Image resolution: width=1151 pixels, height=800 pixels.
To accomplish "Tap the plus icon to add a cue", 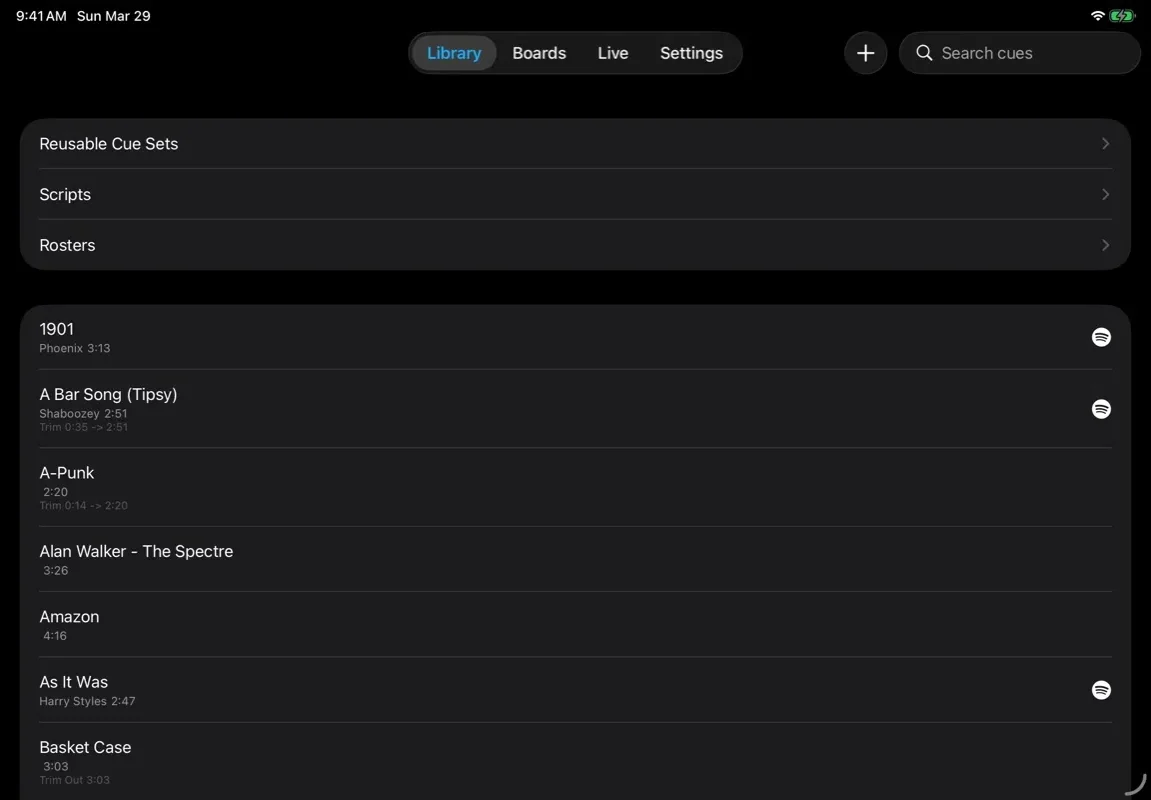I will pyautogui.click(x=865, y=52).
